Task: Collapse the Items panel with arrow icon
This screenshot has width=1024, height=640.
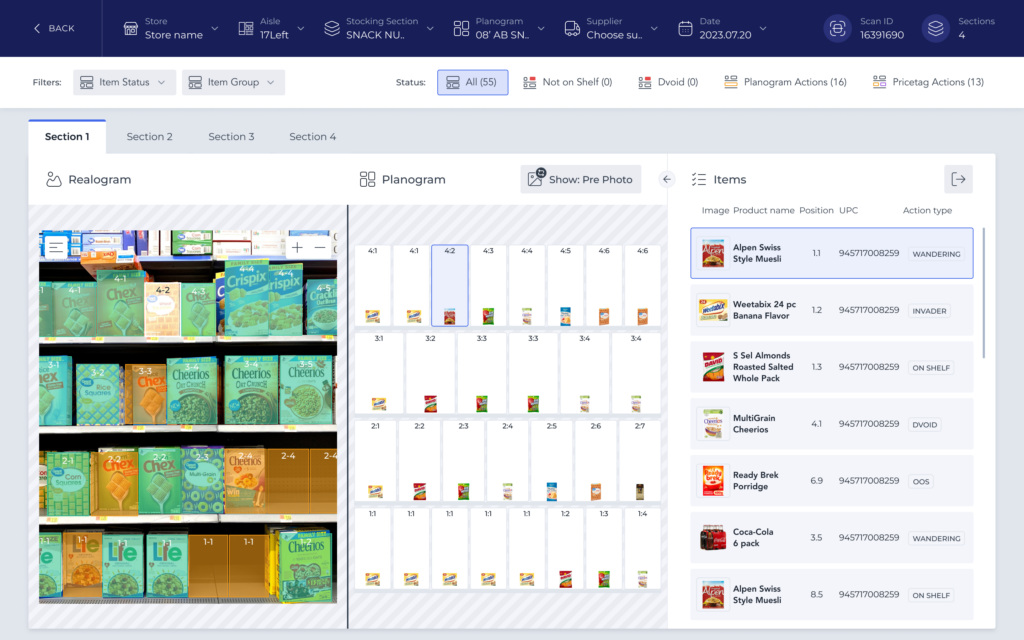Action: coord(667,180)
